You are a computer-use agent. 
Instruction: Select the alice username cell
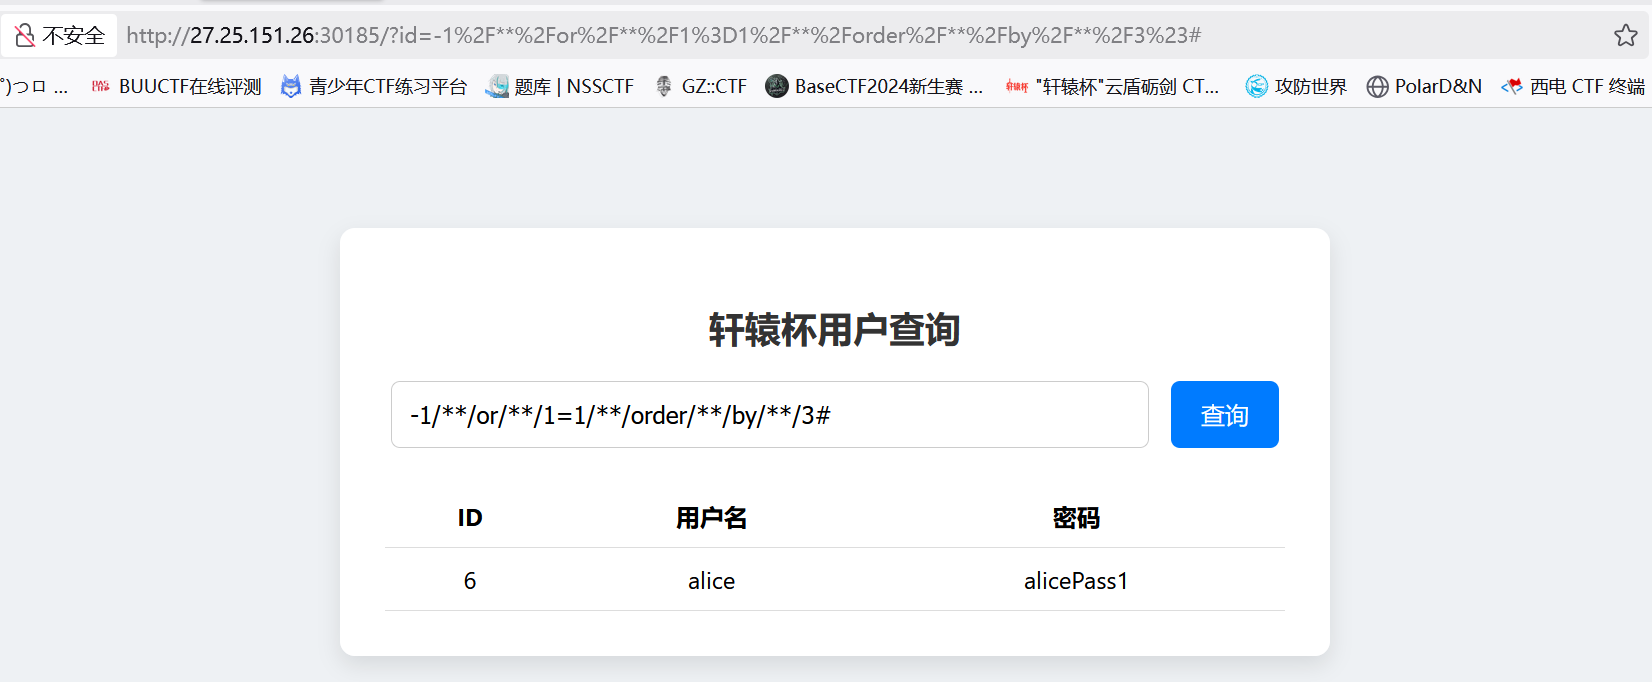pos(711,581)
